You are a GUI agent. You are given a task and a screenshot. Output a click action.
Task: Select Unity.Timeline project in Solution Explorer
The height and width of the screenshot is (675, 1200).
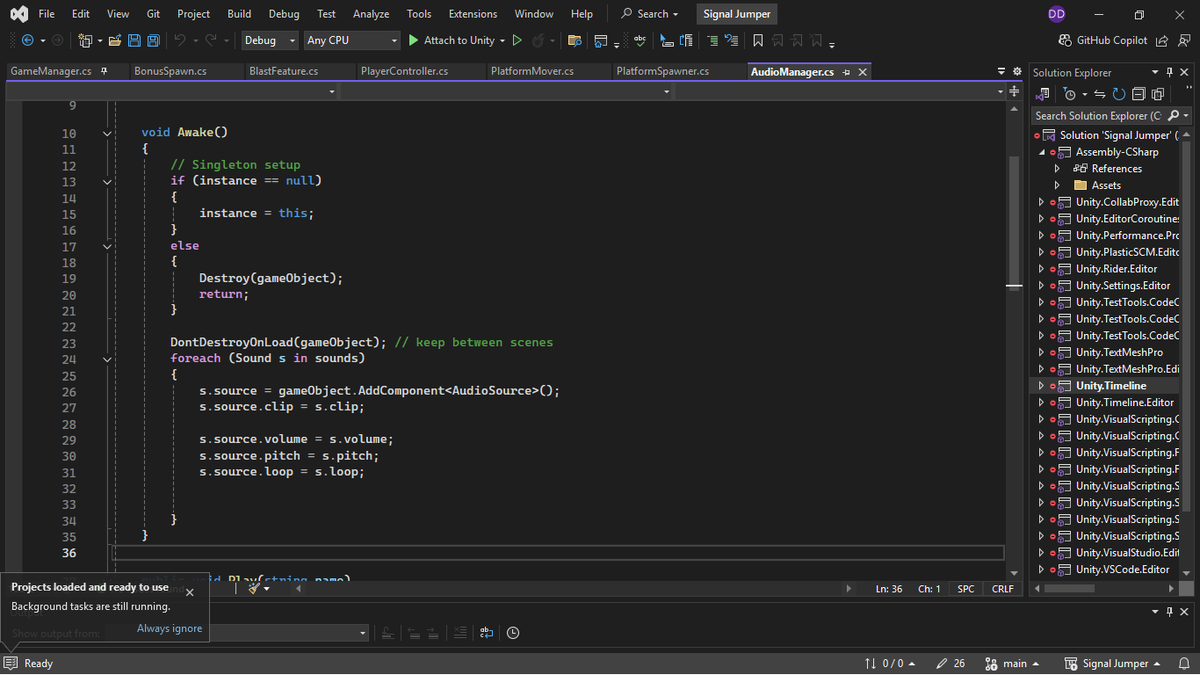click(x=1111, y=385)
